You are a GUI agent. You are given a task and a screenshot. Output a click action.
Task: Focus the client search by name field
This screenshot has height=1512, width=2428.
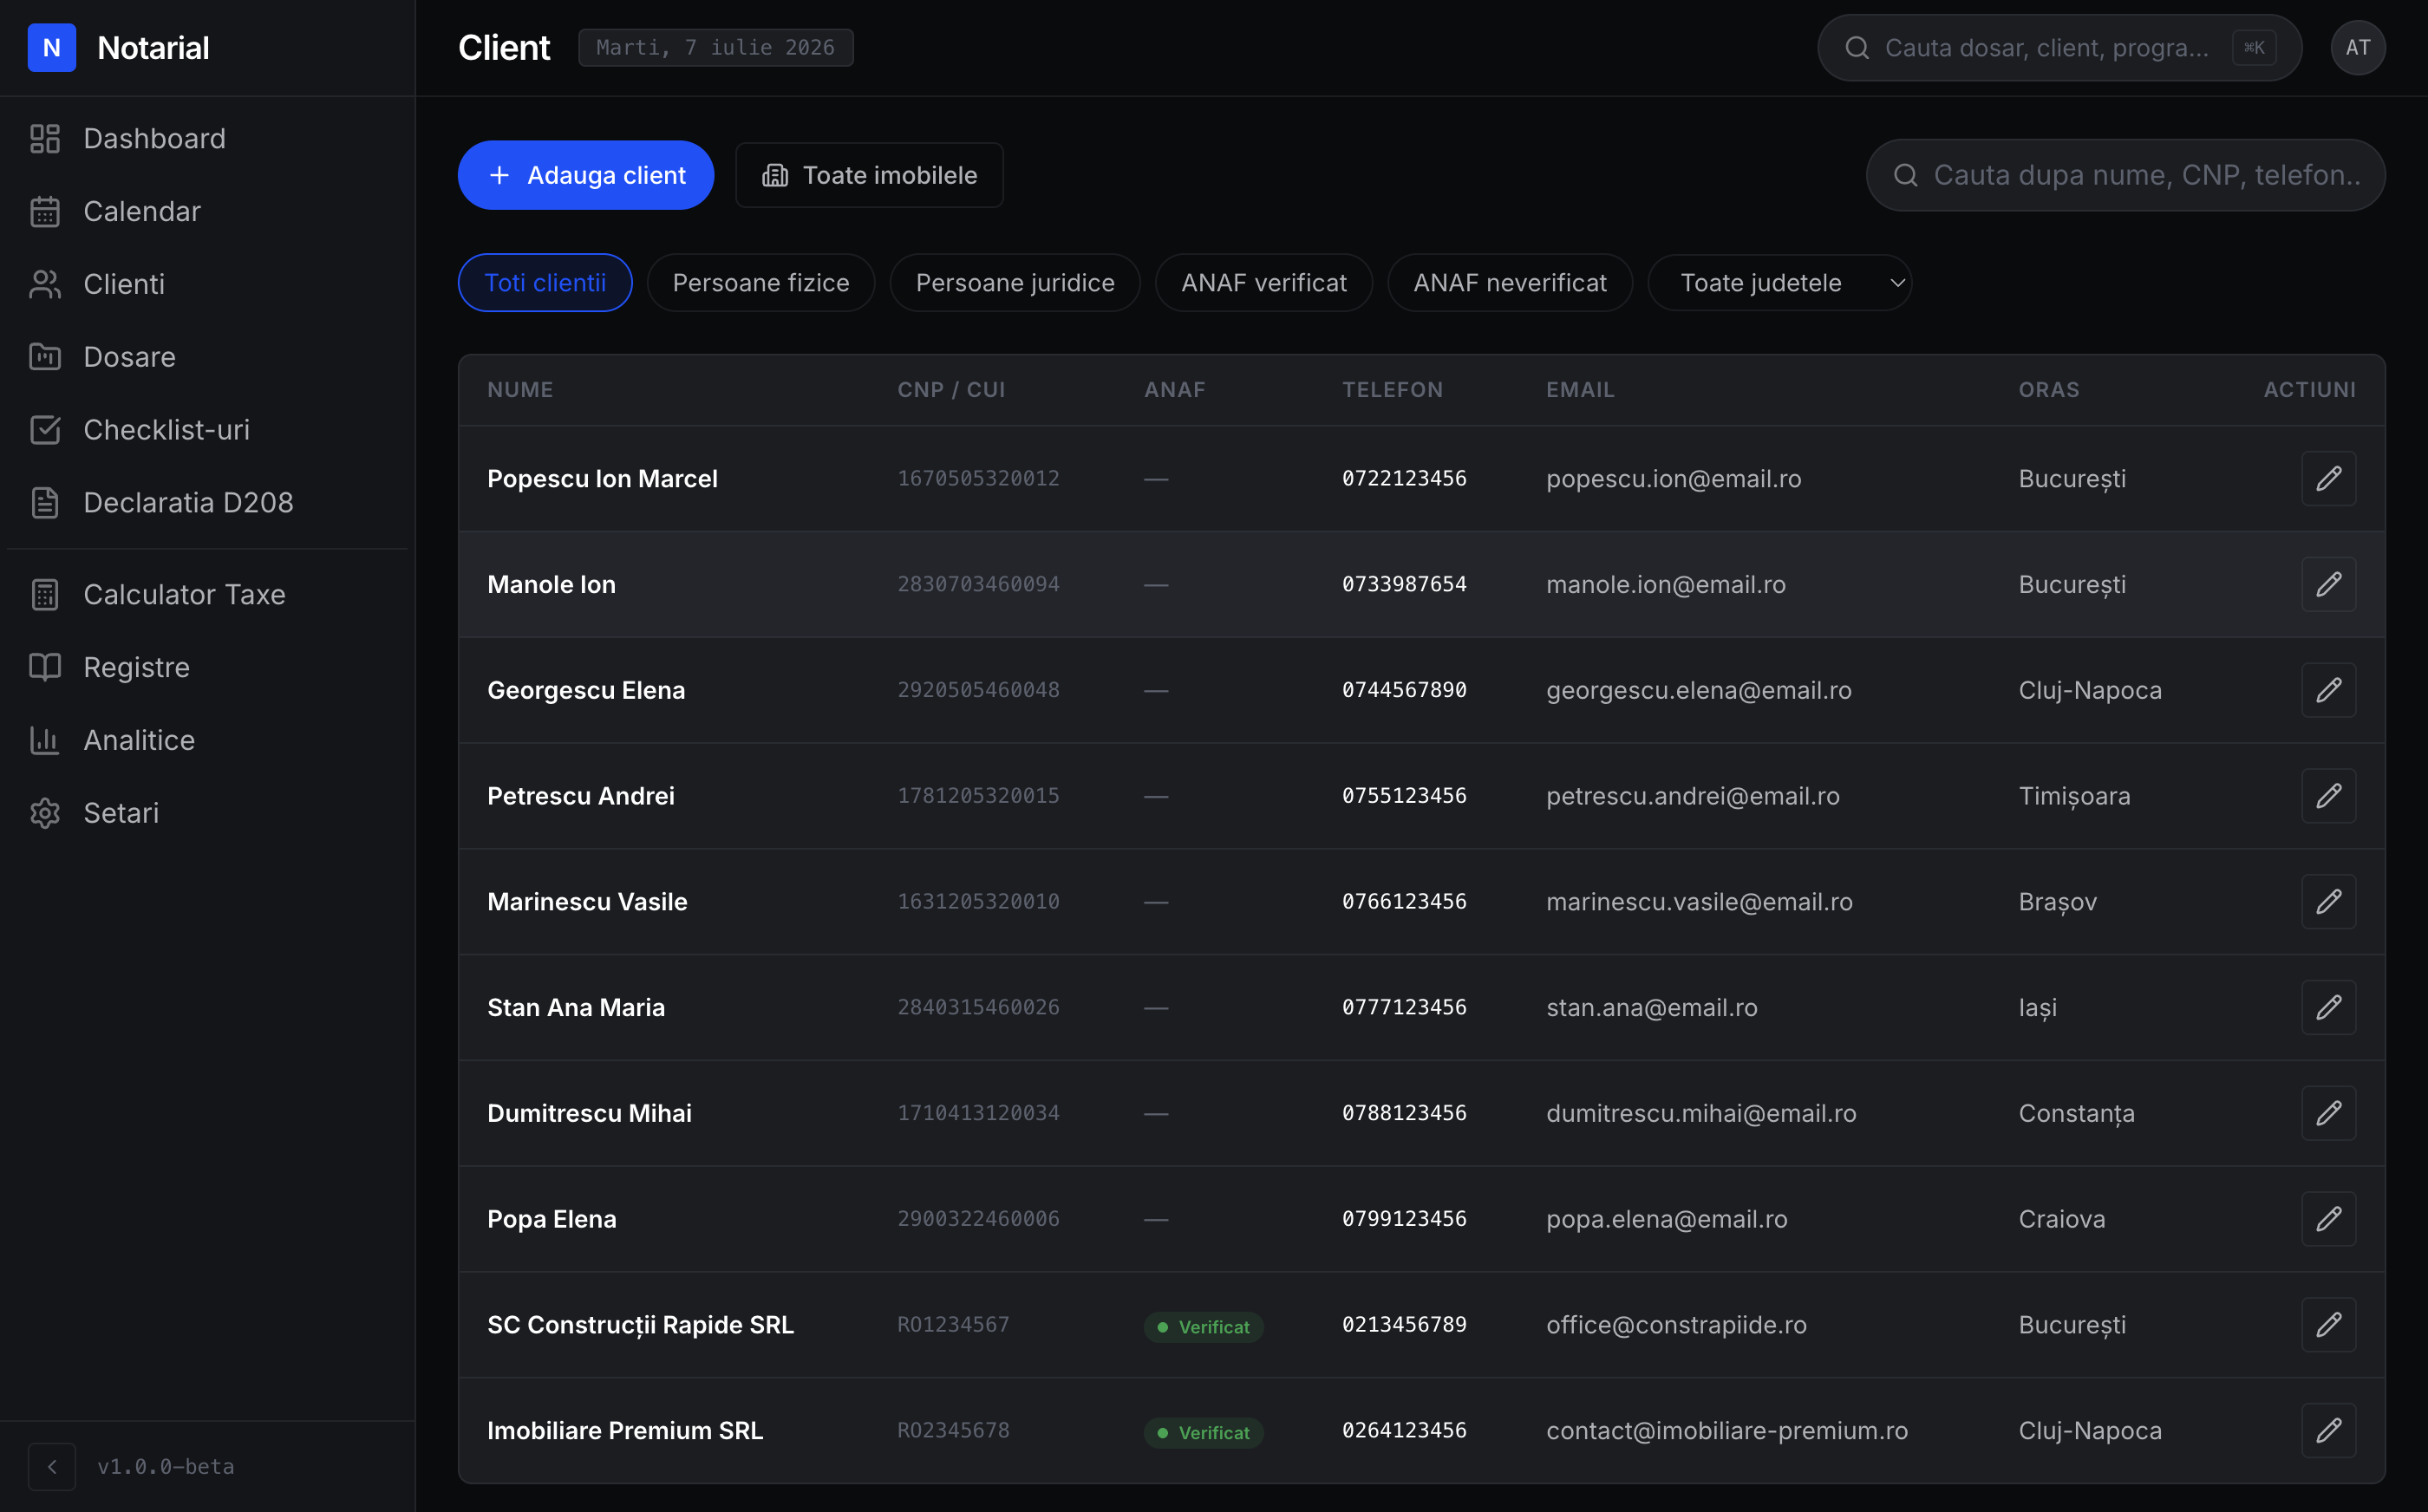(2125, 175)
